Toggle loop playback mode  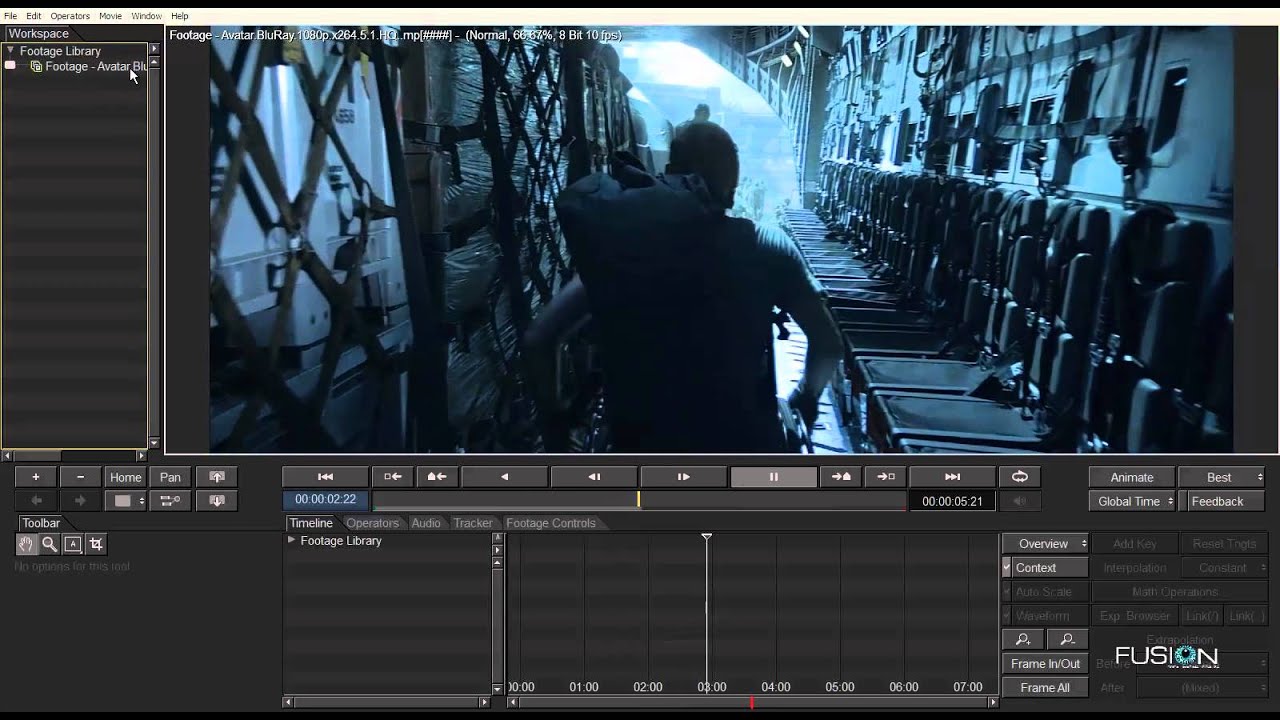pos(1020,477)
